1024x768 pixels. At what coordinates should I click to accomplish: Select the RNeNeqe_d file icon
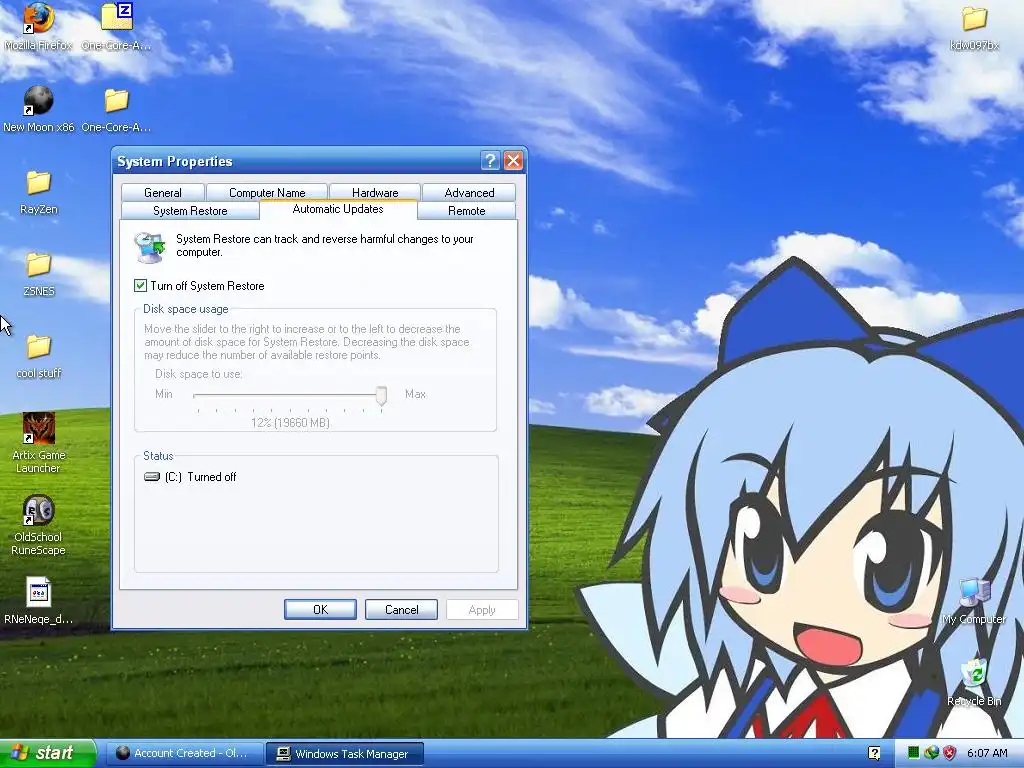[x=39, y=592]
